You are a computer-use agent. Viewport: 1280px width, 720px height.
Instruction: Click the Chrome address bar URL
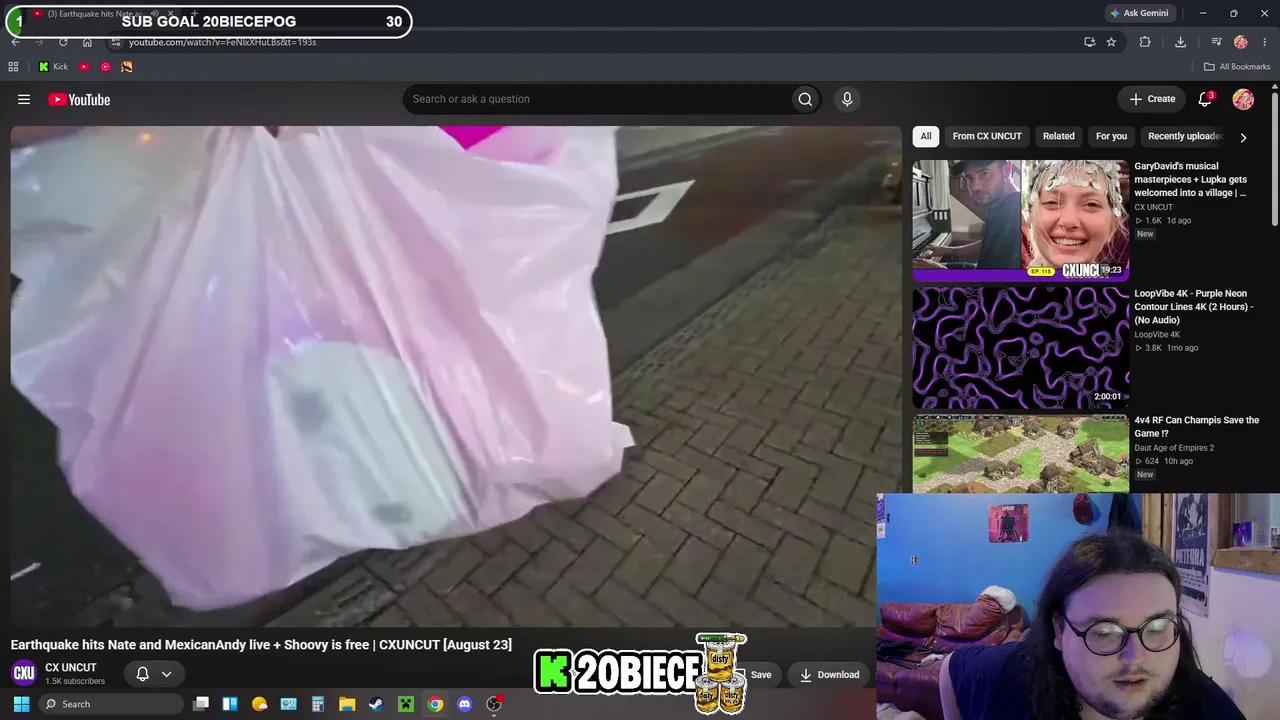coord(222,42)
